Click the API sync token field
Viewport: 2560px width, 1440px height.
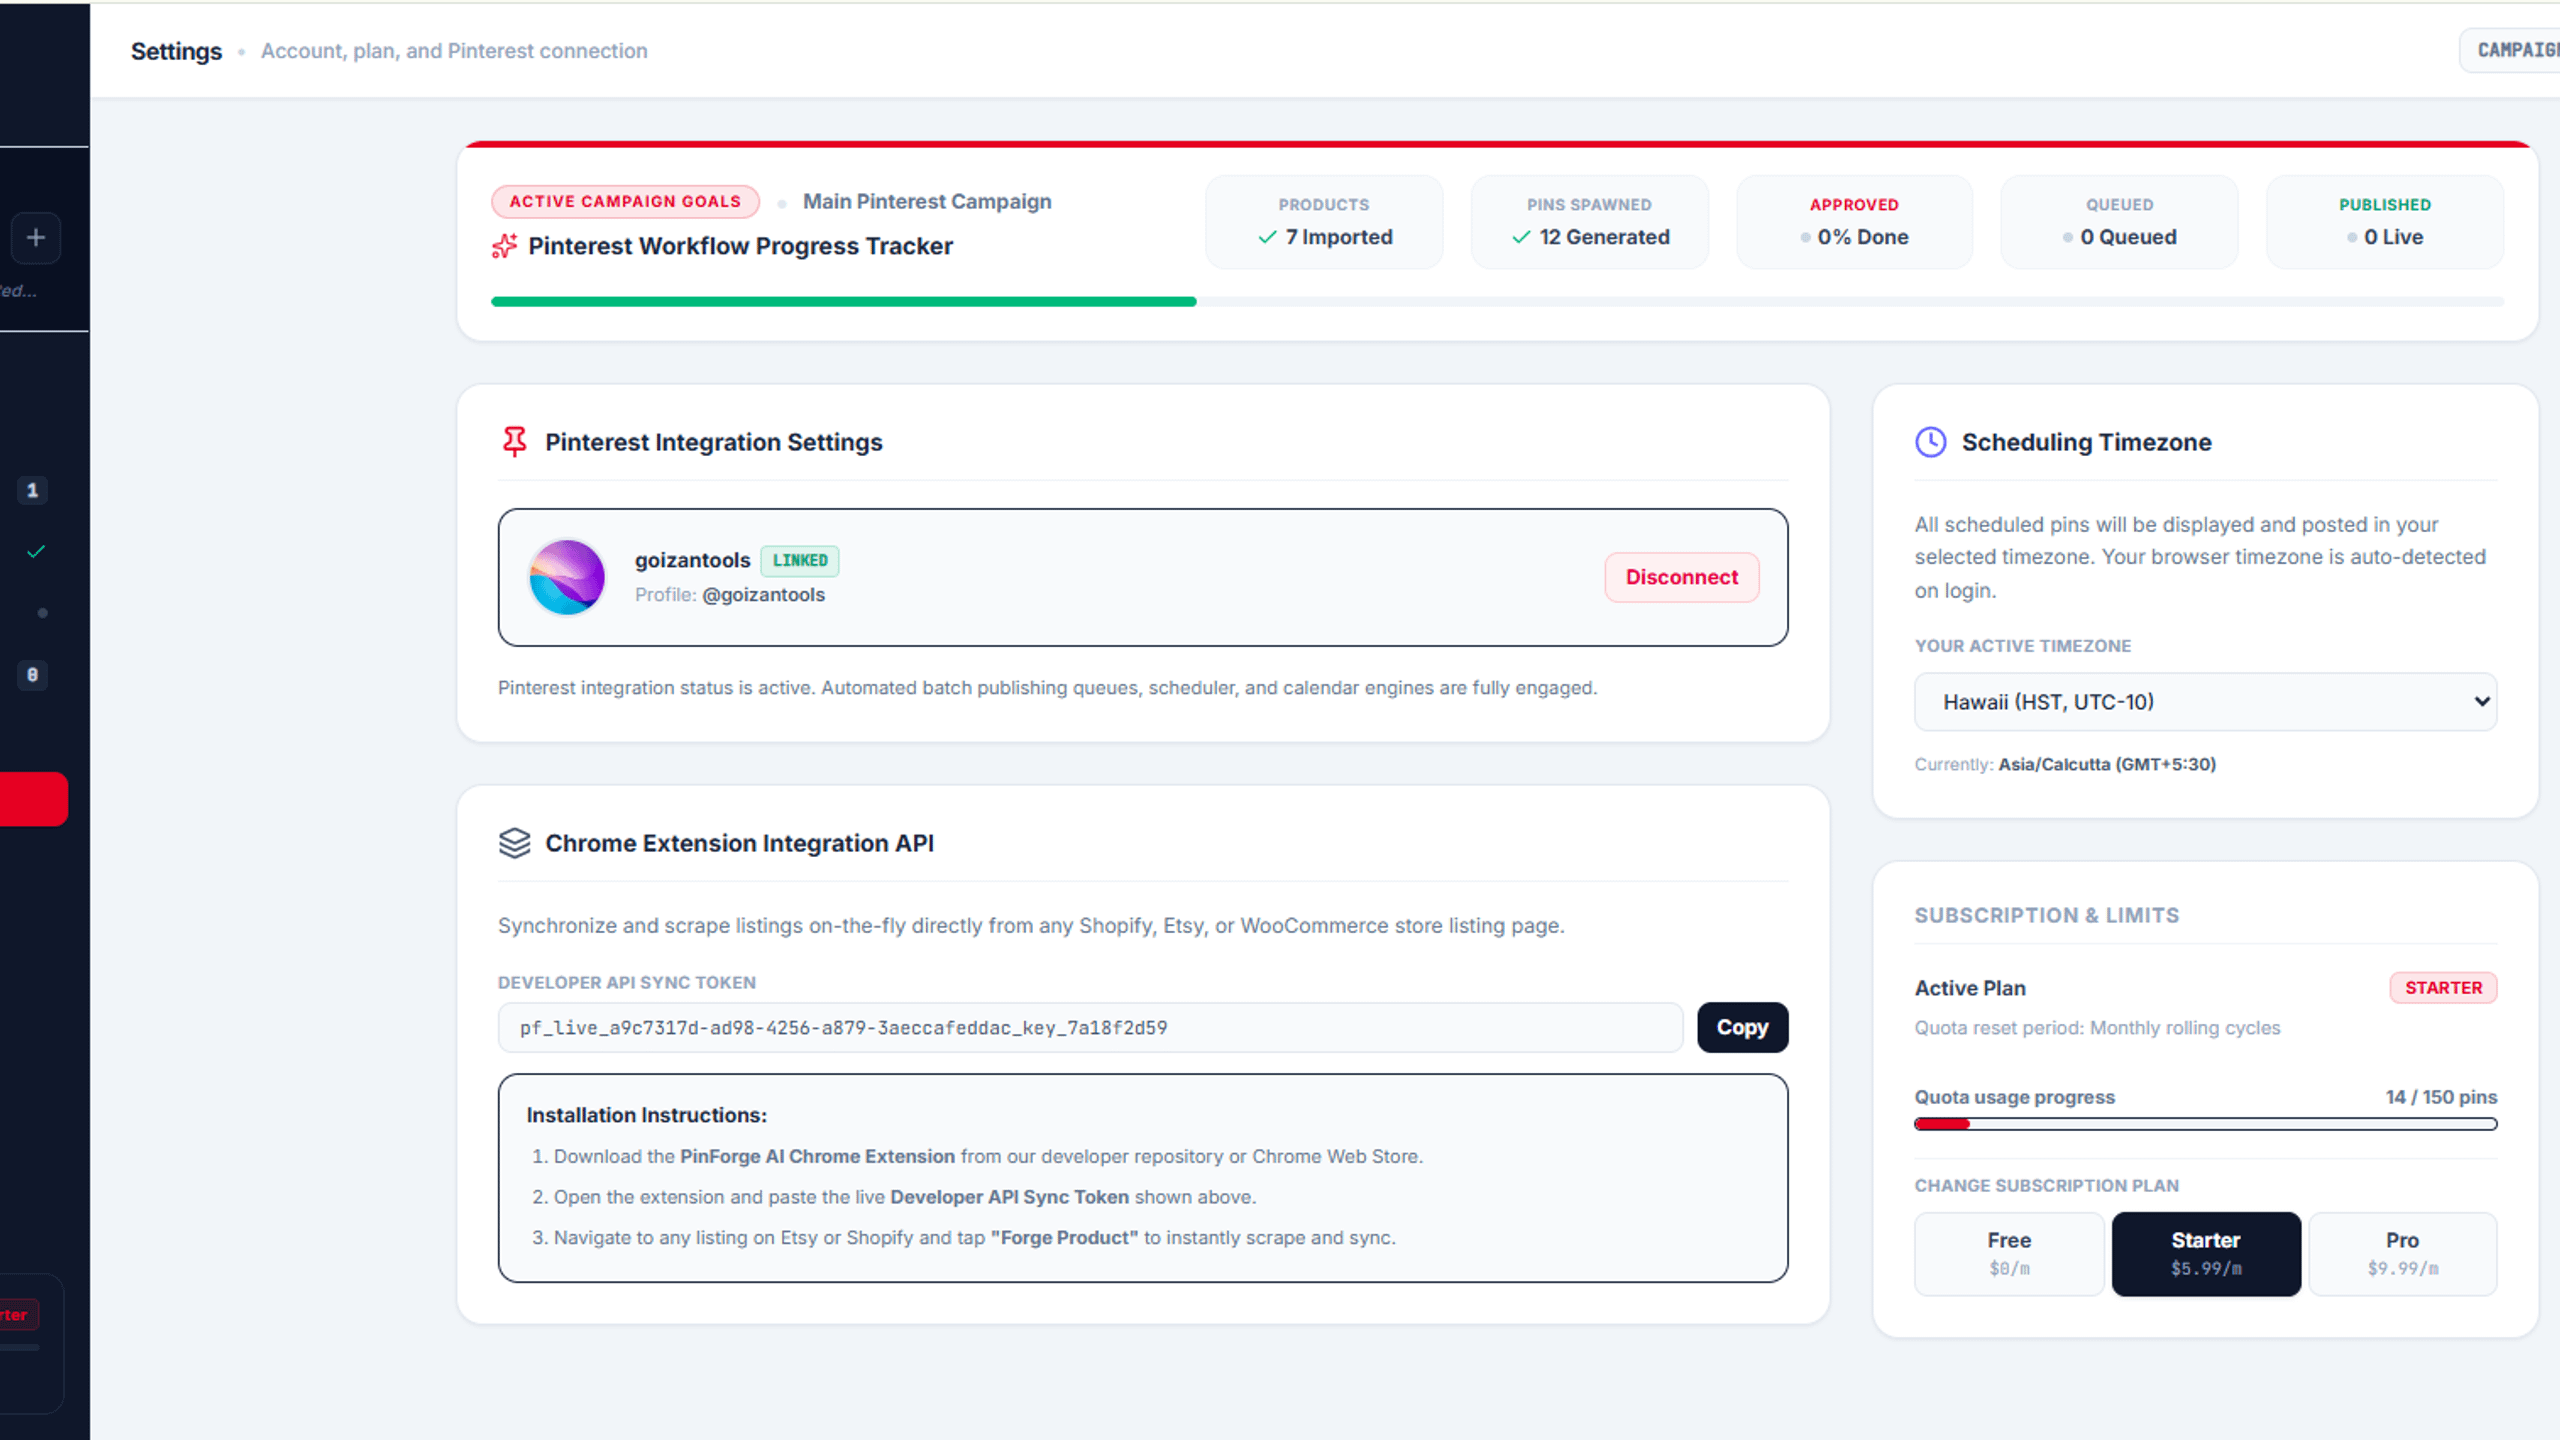(x=1090, y=1028)
